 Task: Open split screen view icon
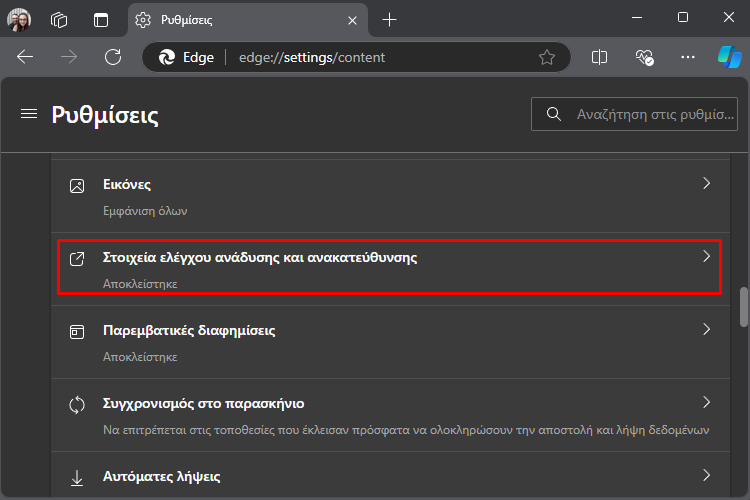599,57
